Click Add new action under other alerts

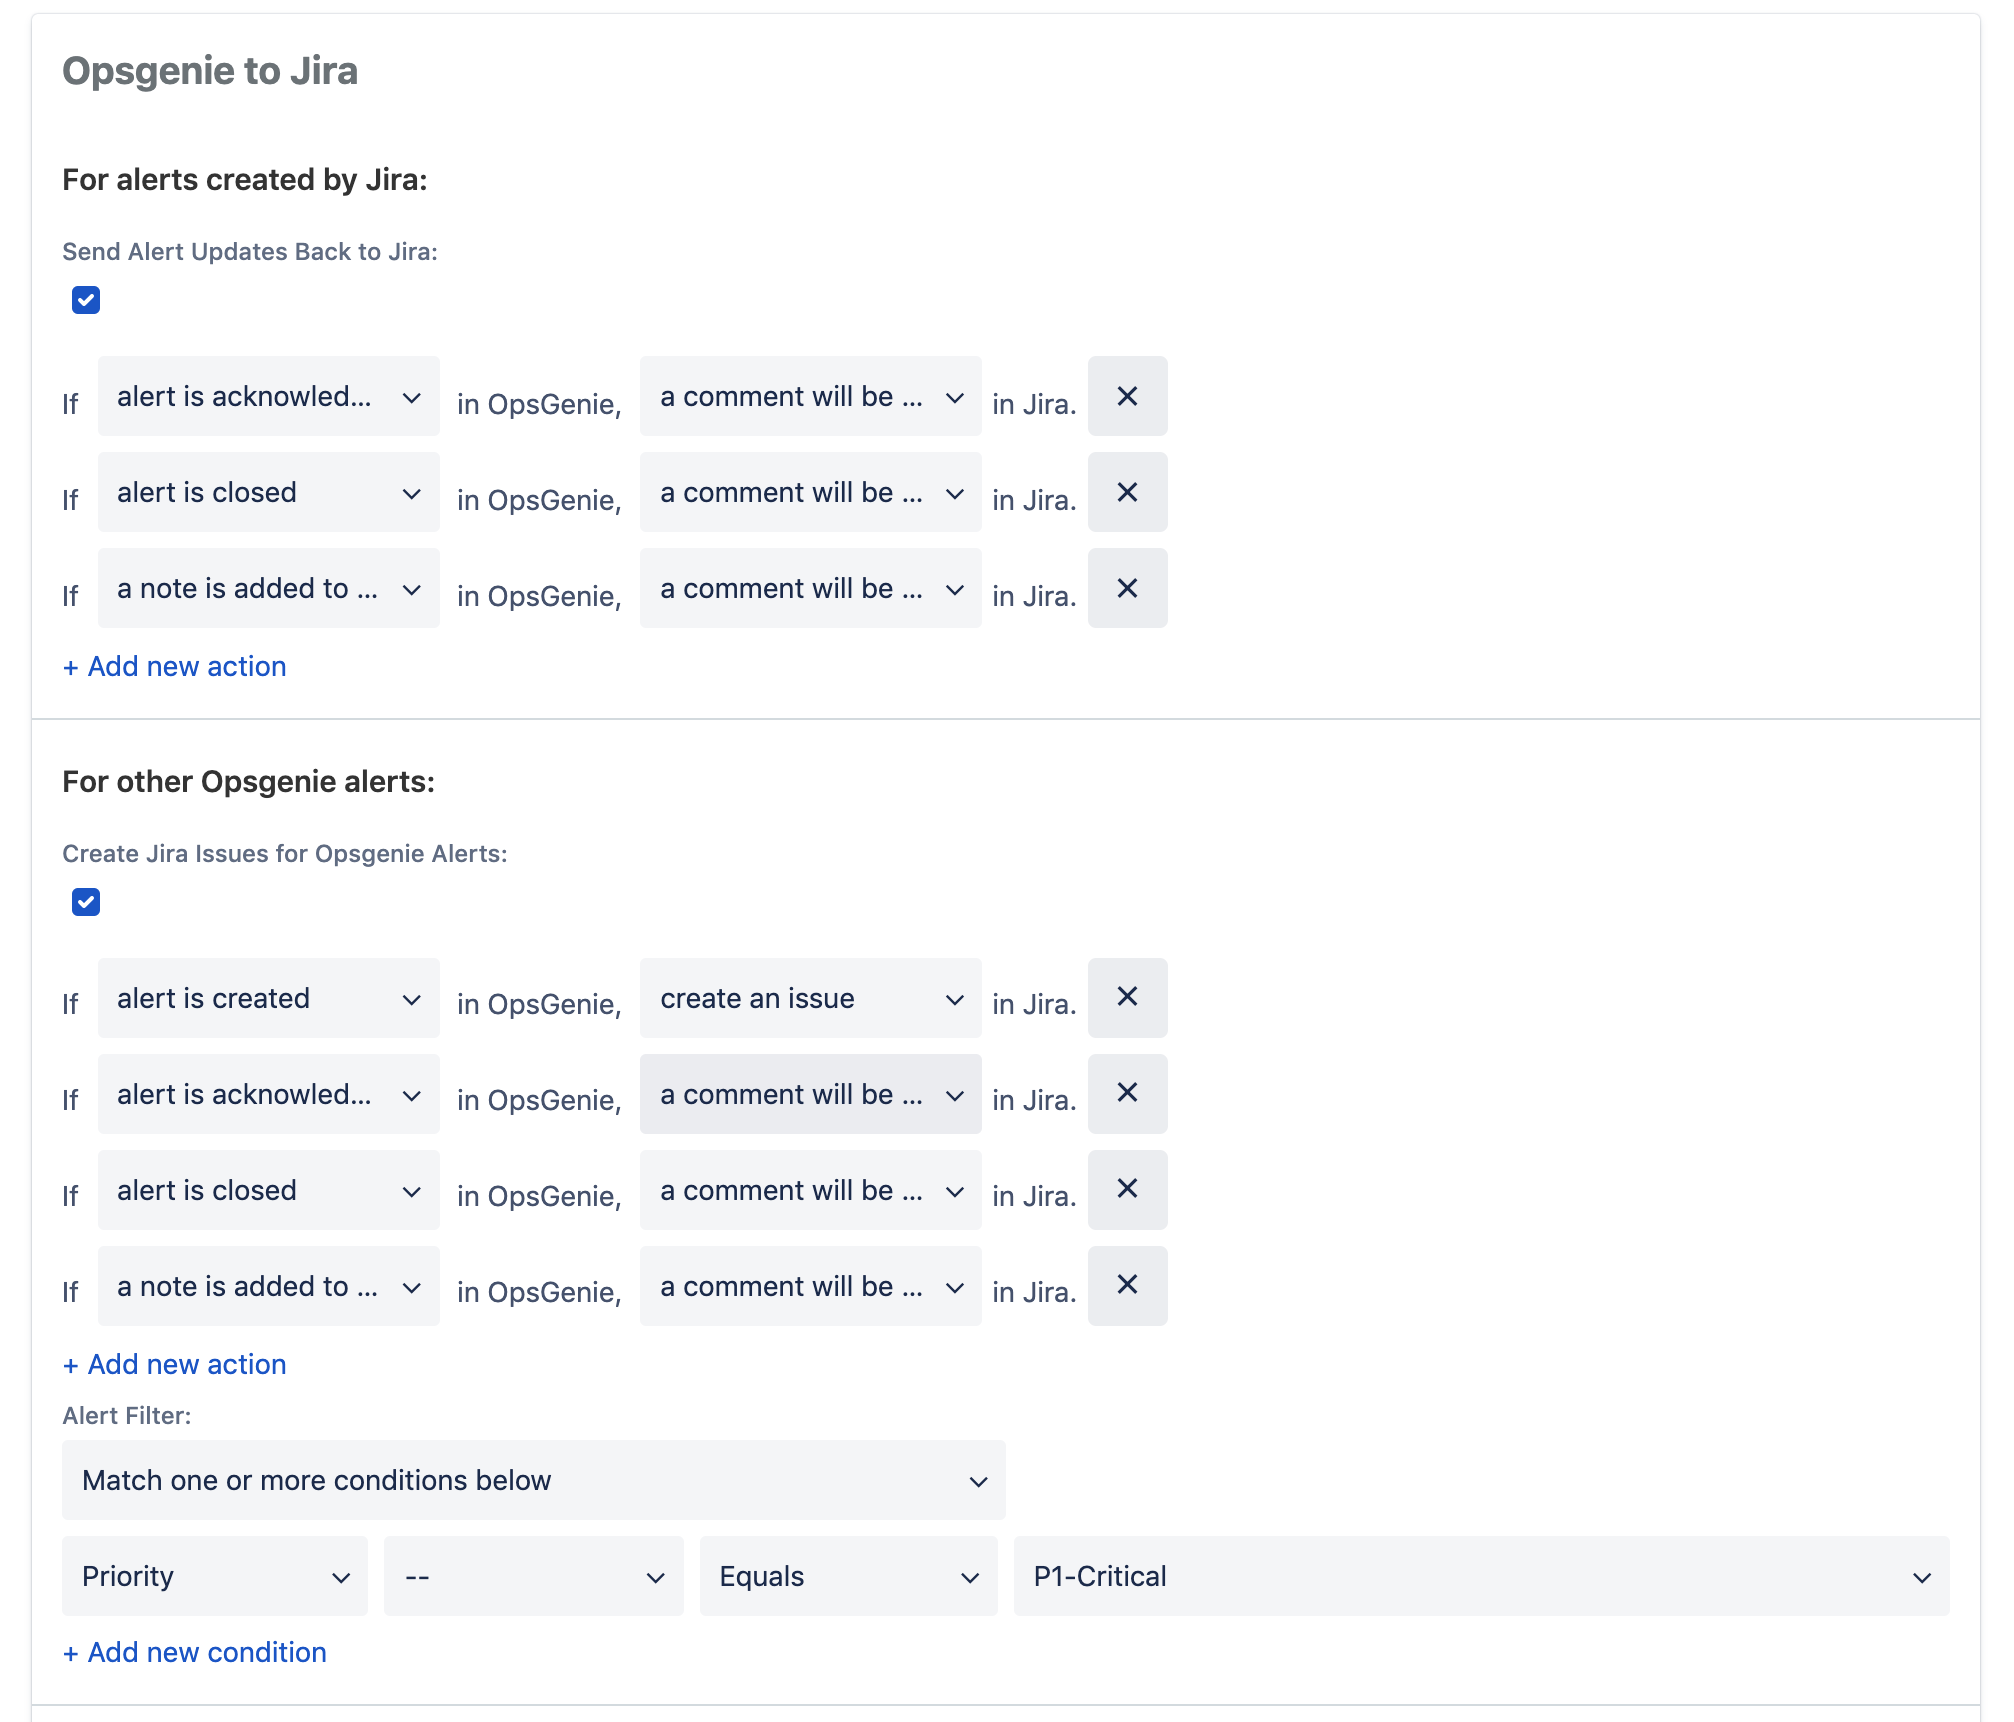tap(175, 1365)
